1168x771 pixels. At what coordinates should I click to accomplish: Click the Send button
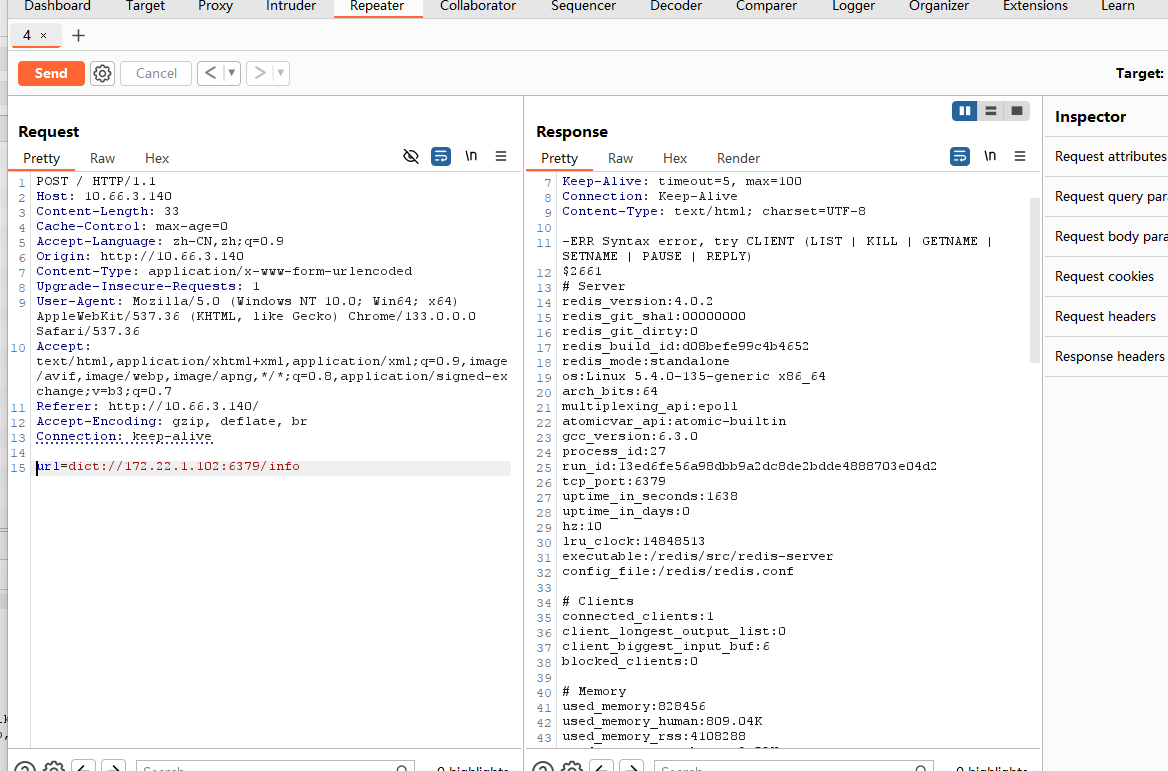pos(51,73)
